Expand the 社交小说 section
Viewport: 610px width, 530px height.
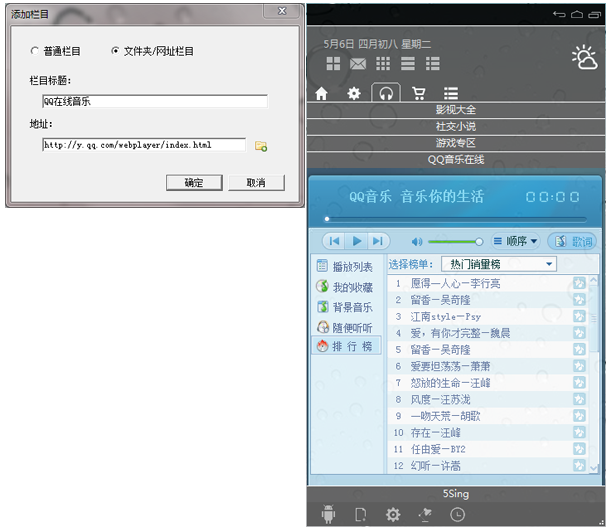click(456, 126)
